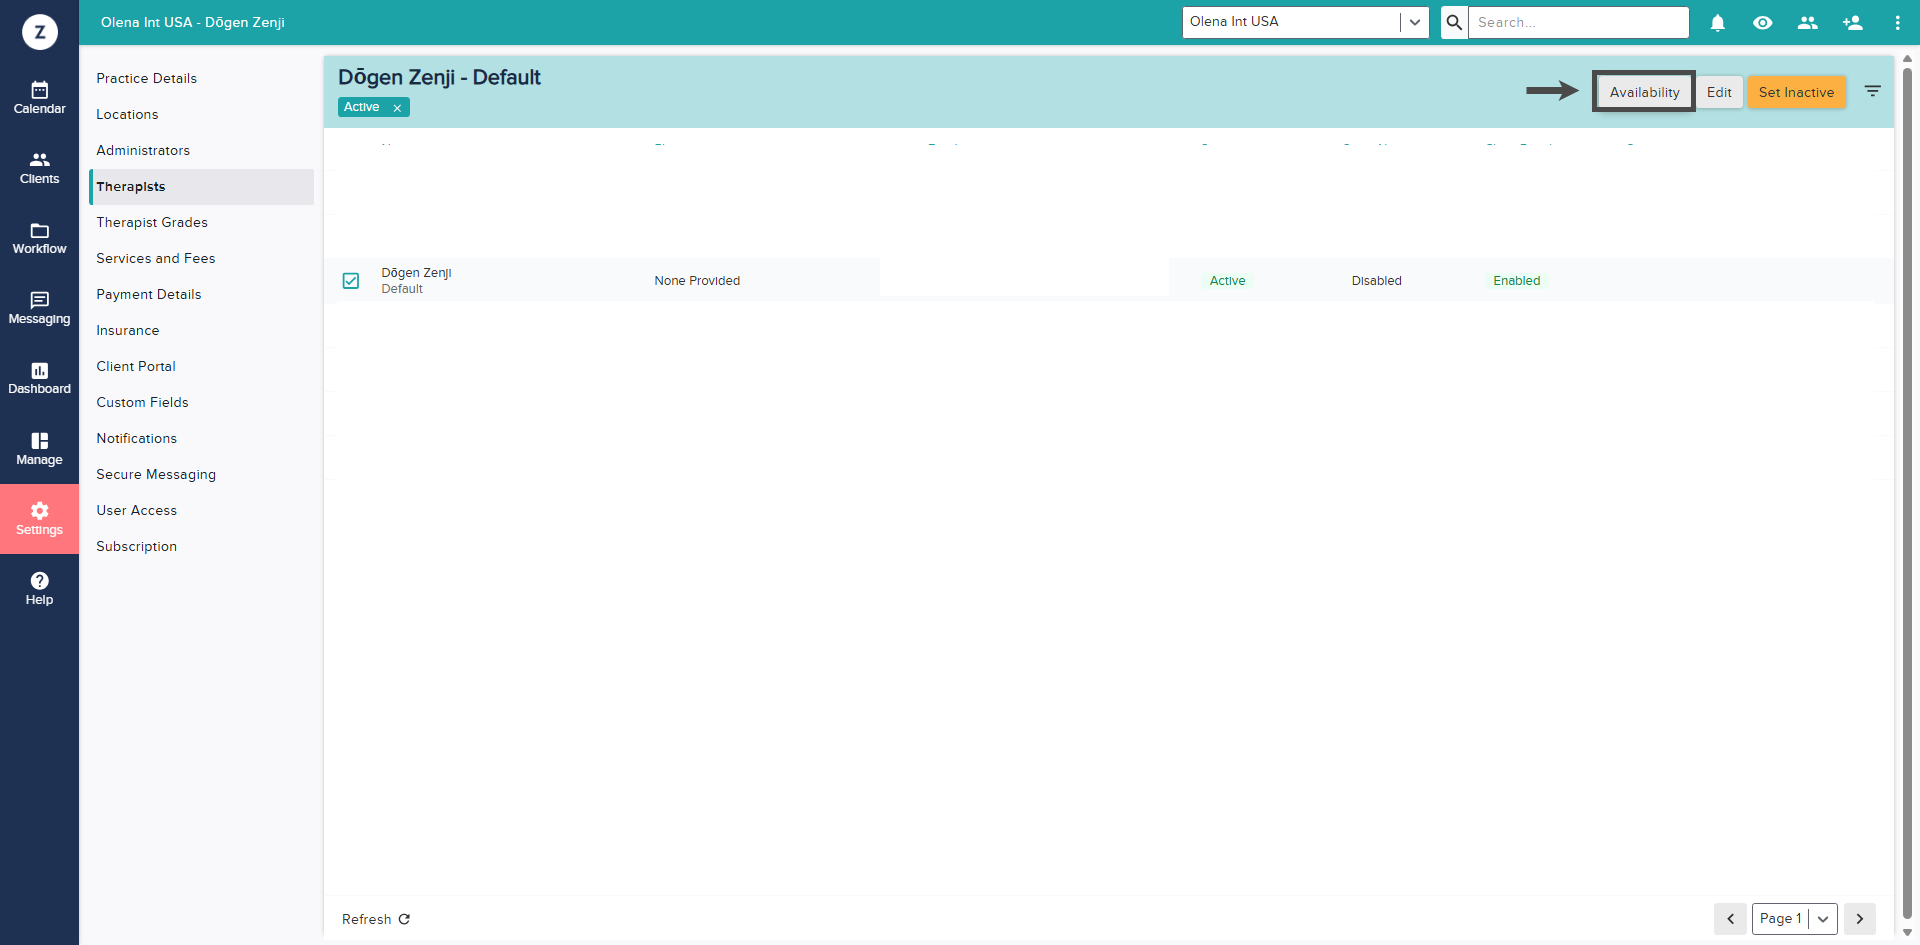The height and width of the screenshot is (945, 1920).
Task: Click the Availability button
Action: click(x=1643, y=92)
